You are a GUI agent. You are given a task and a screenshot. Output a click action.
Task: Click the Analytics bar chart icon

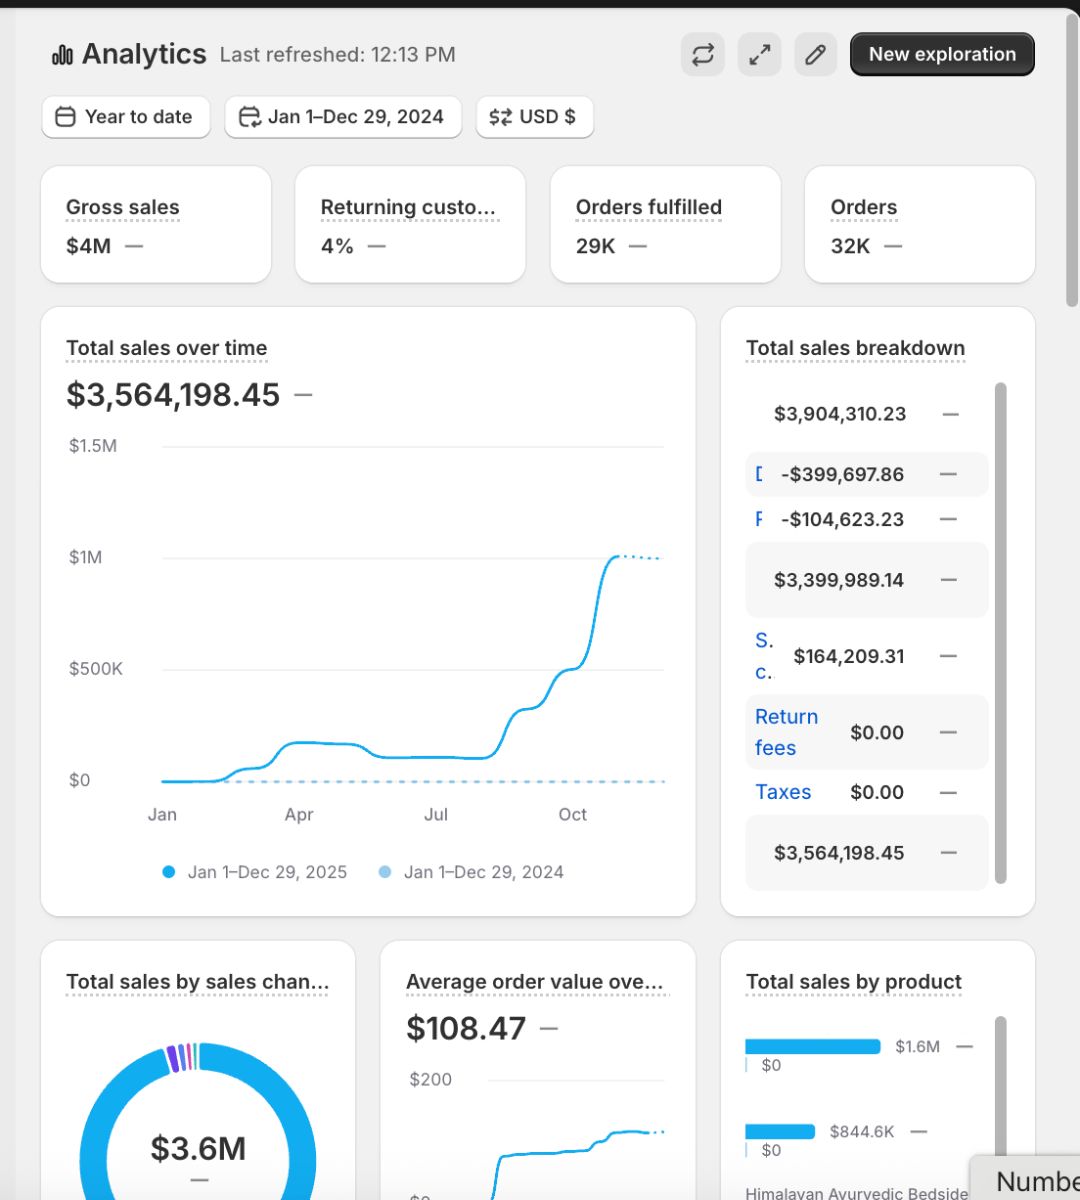(62, 55)
